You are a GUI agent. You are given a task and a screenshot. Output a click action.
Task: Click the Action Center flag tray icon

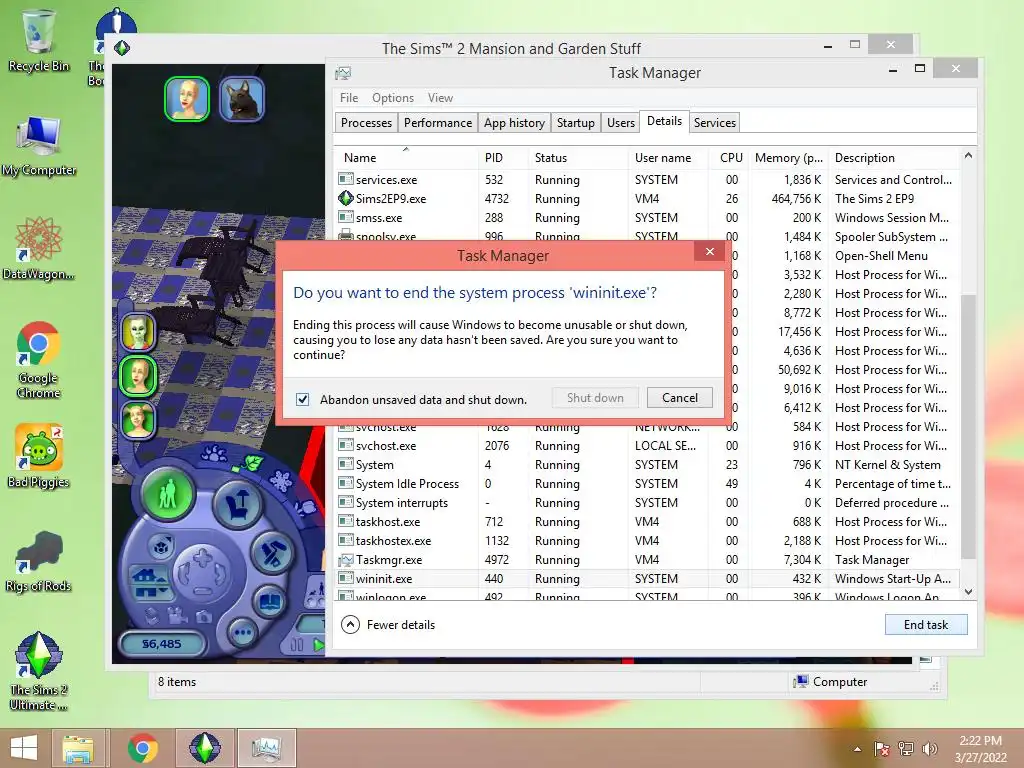tap(882, 749)
